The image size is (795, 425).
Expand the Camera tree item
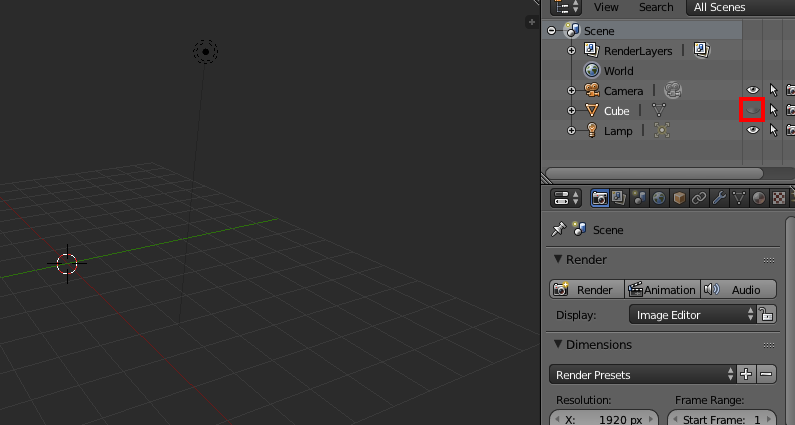(571, 91)
